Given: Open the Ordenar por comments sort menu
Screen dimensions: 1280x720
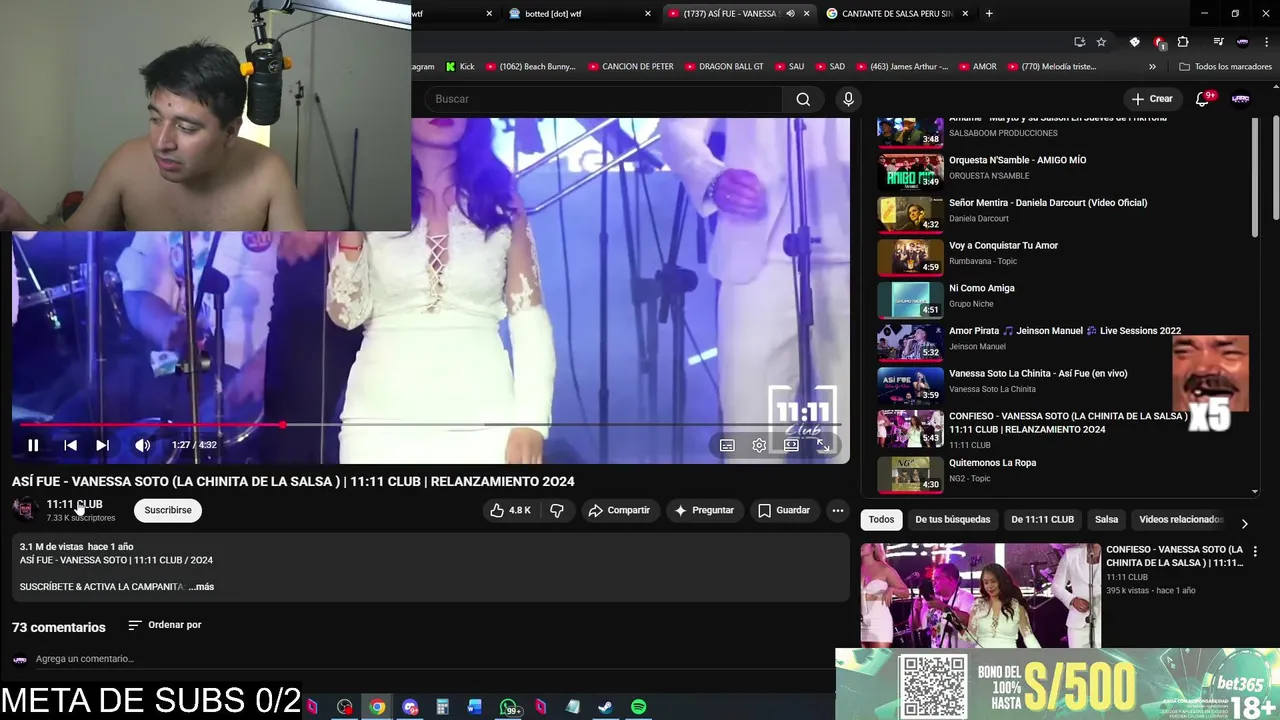Looking at the screenshot, I should (165, 625).
